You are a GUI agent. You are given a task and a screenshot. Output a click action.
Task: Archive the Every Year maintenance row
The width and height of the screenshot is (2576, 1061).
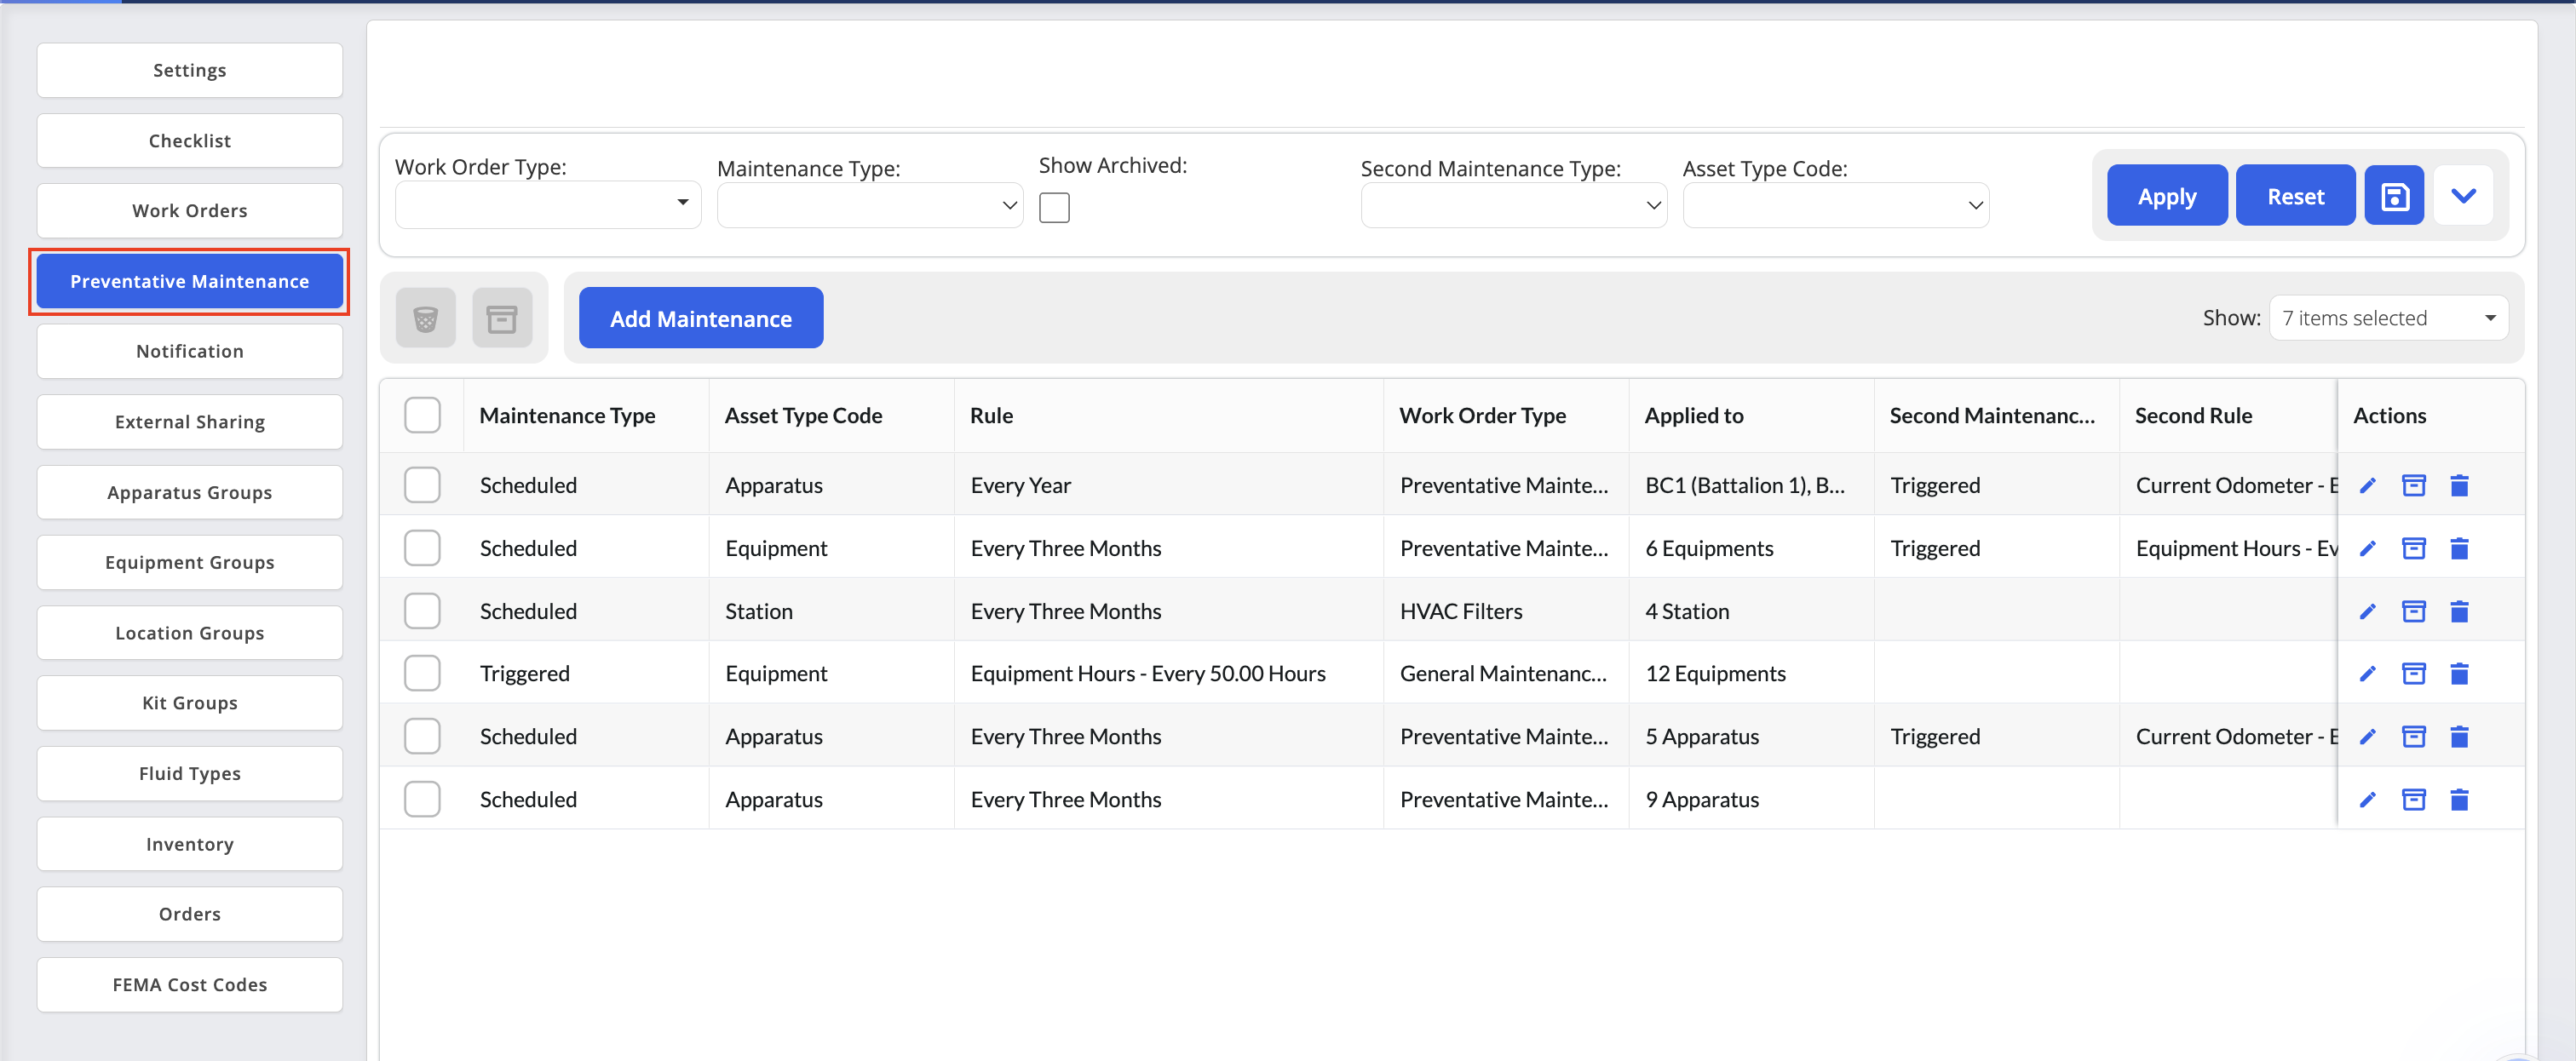(2413, 486)
